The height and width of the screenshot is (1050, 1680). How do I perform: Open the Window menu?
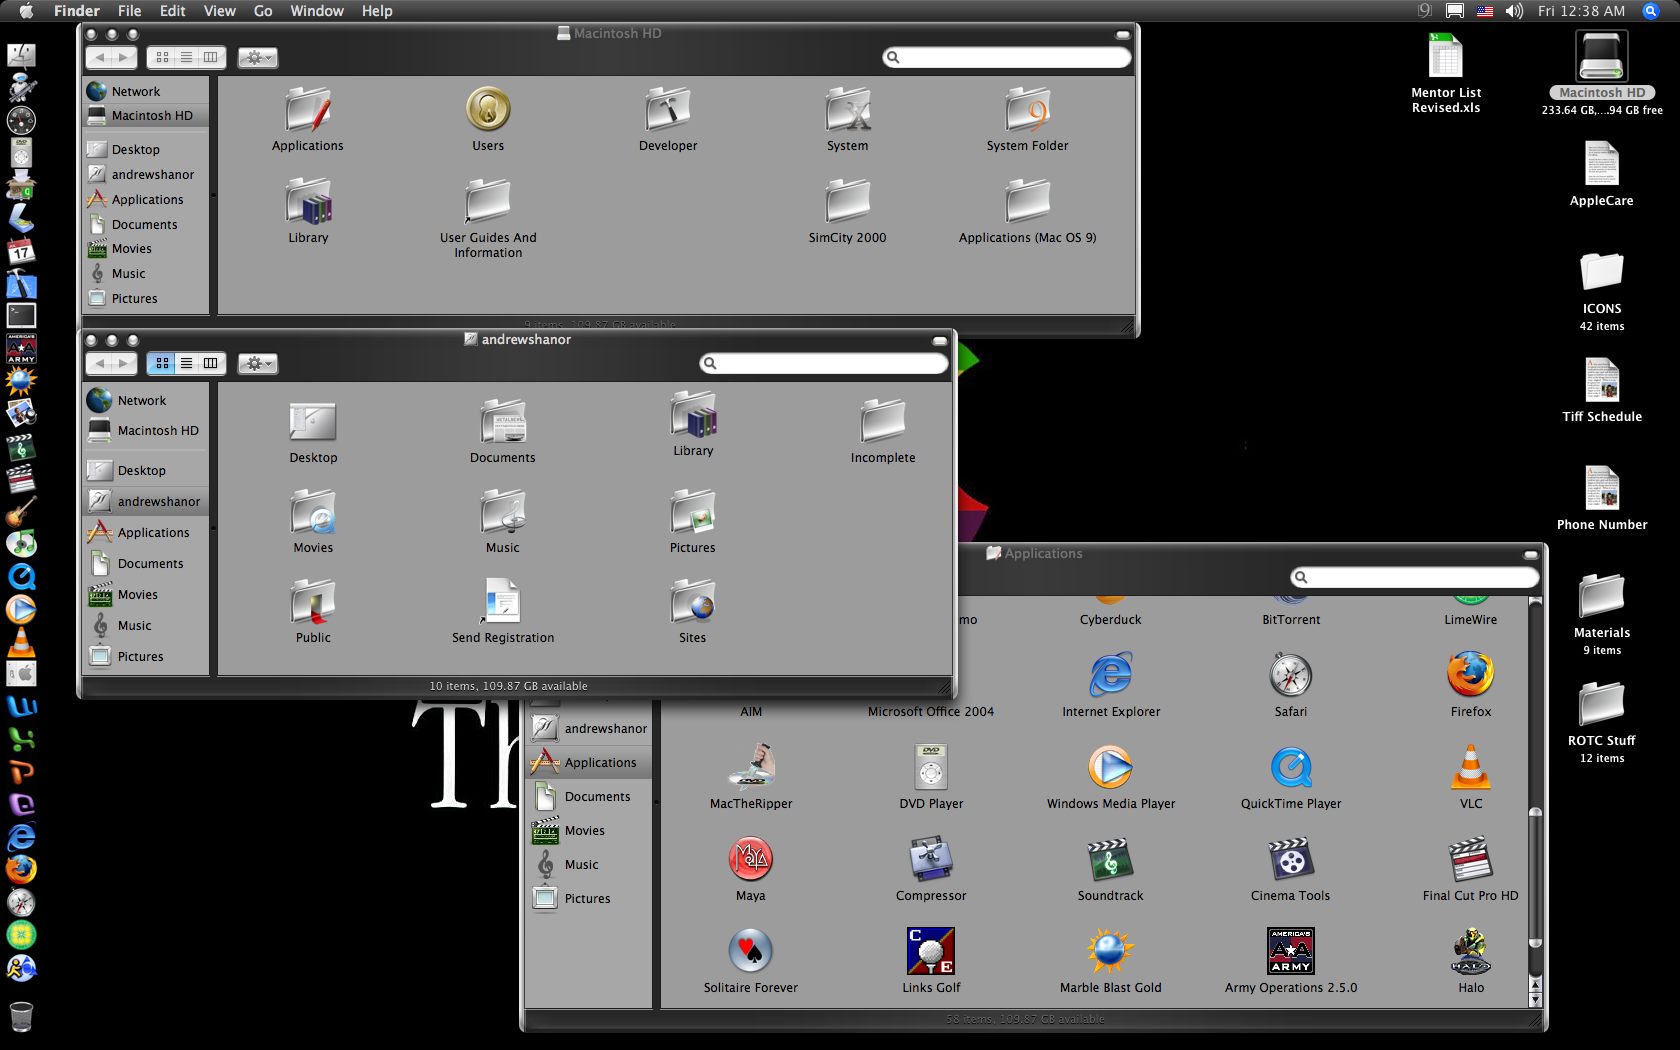coord(317,11)
